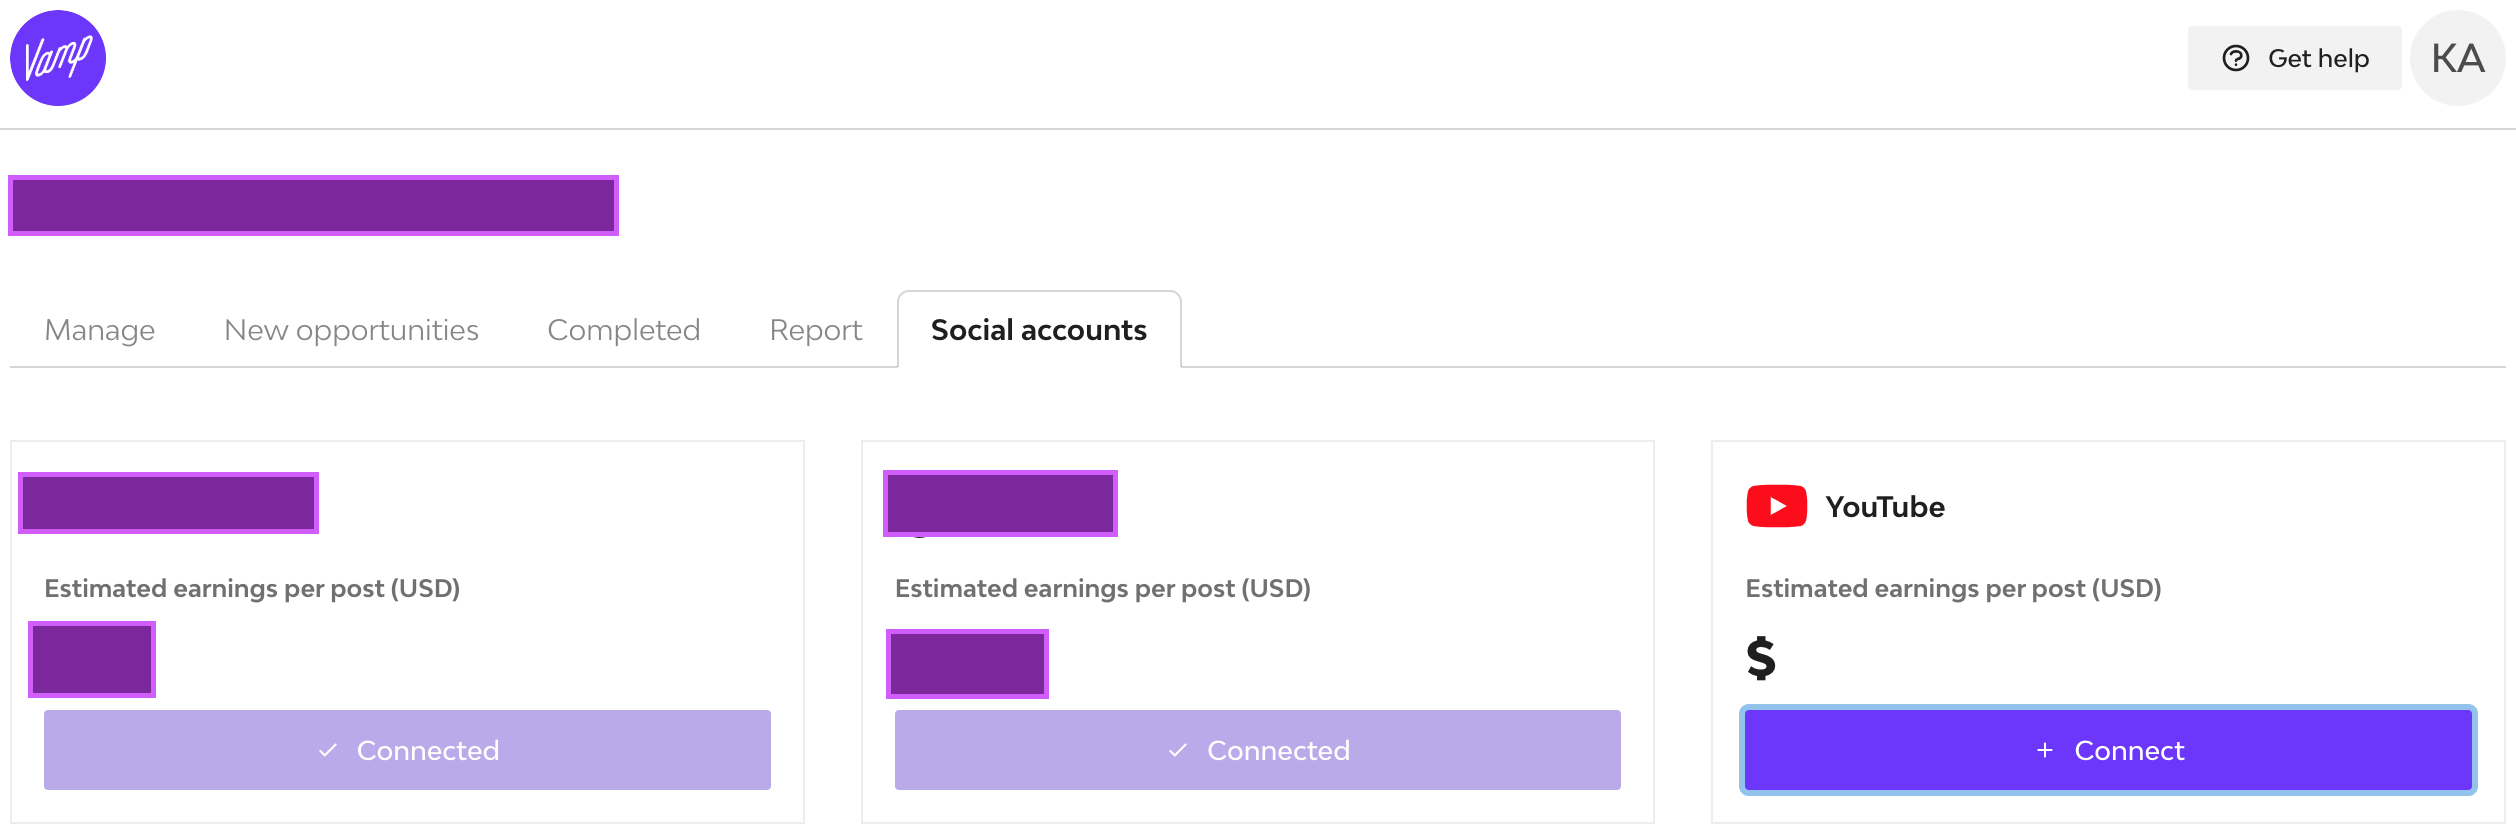Click the YouTube card title text

1884,507
